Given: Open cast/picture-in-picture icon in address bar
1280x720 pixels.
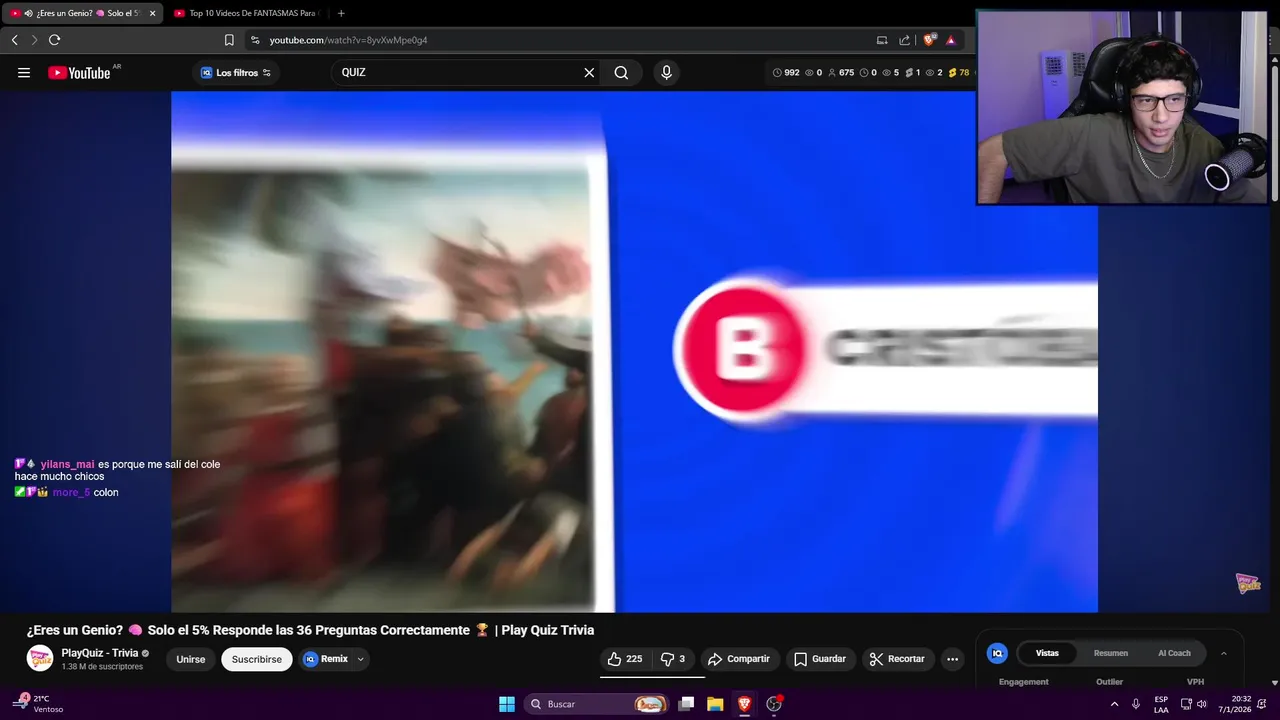Looking at the screenshot, I should (x=882, y=40).
